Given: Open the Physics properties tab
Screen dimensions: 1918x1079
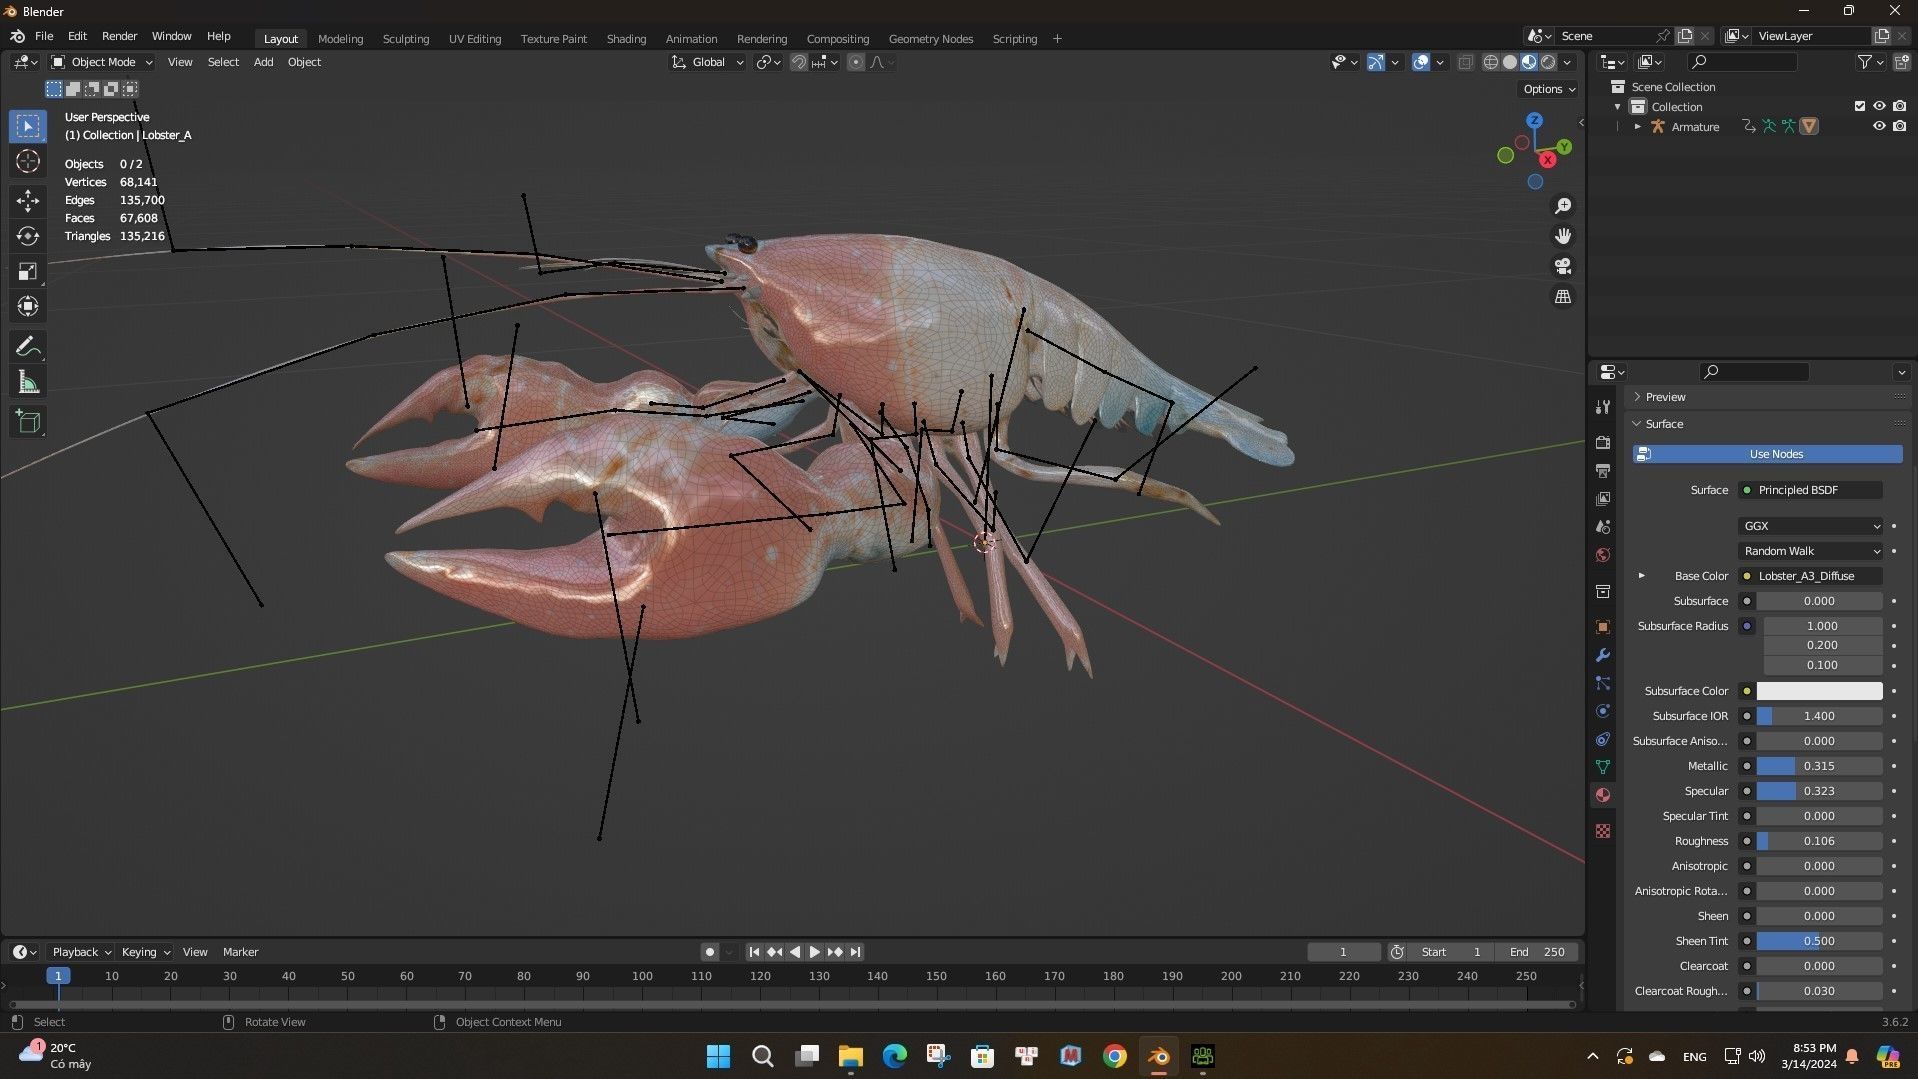Looking at the screenshot, I should point(1603,711).
